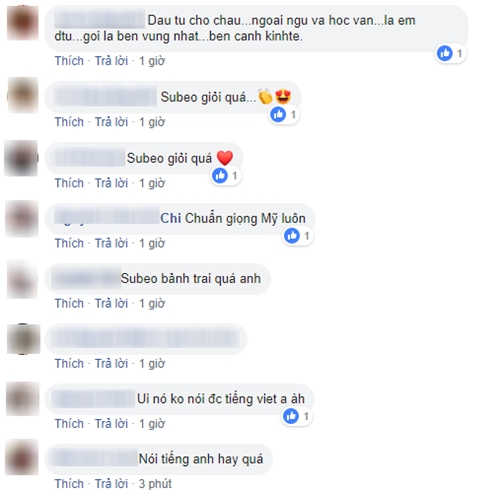The width and height of the screenshot is (500, 490).
Task: Like the 'Subeo giỏi quá...' clapping emoji comment via Thích
Action: [x=69, y=122]
